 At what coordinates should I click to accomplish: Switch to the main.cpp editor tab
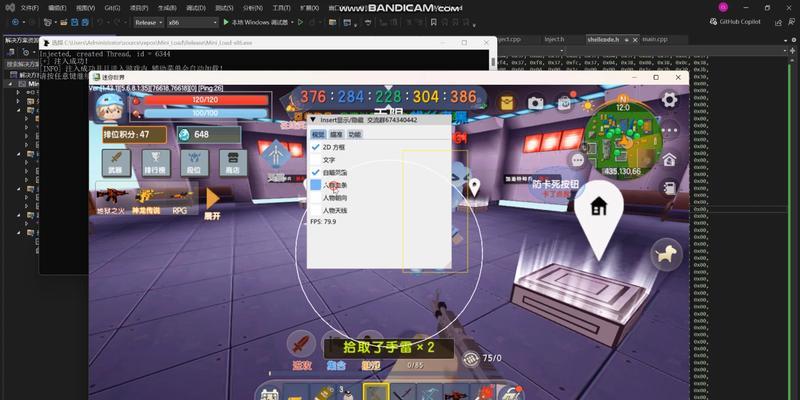pos(655,39)
